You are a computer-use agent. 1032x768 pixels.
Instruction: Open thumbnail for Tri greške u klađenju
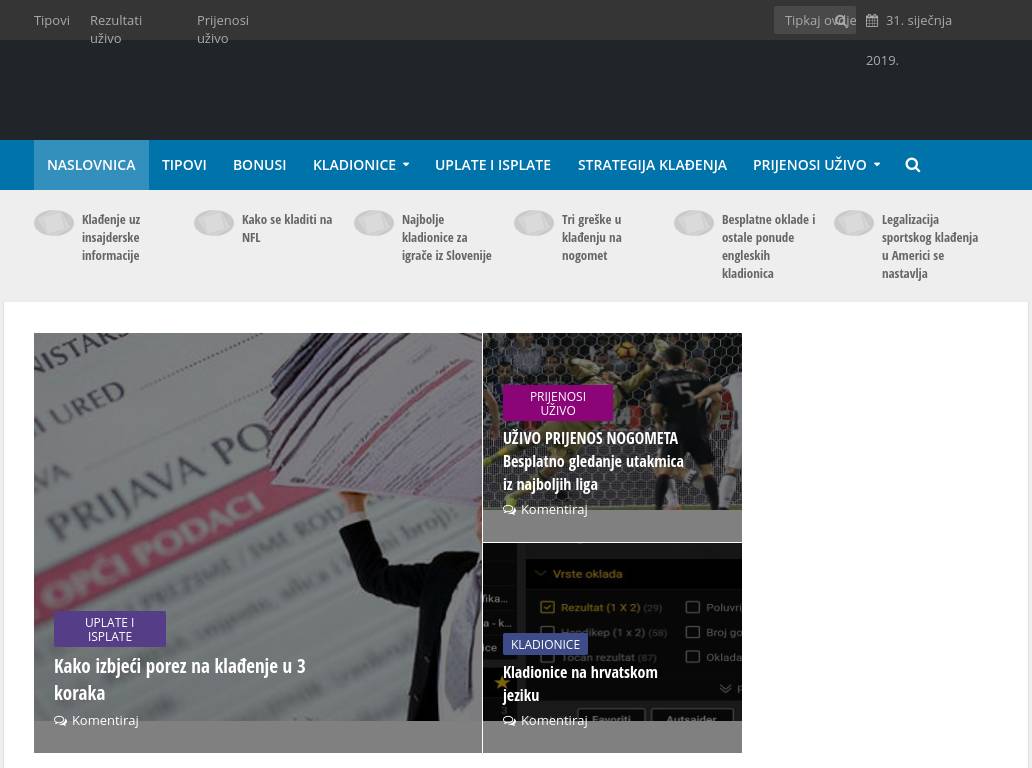[x=534, y=223]
